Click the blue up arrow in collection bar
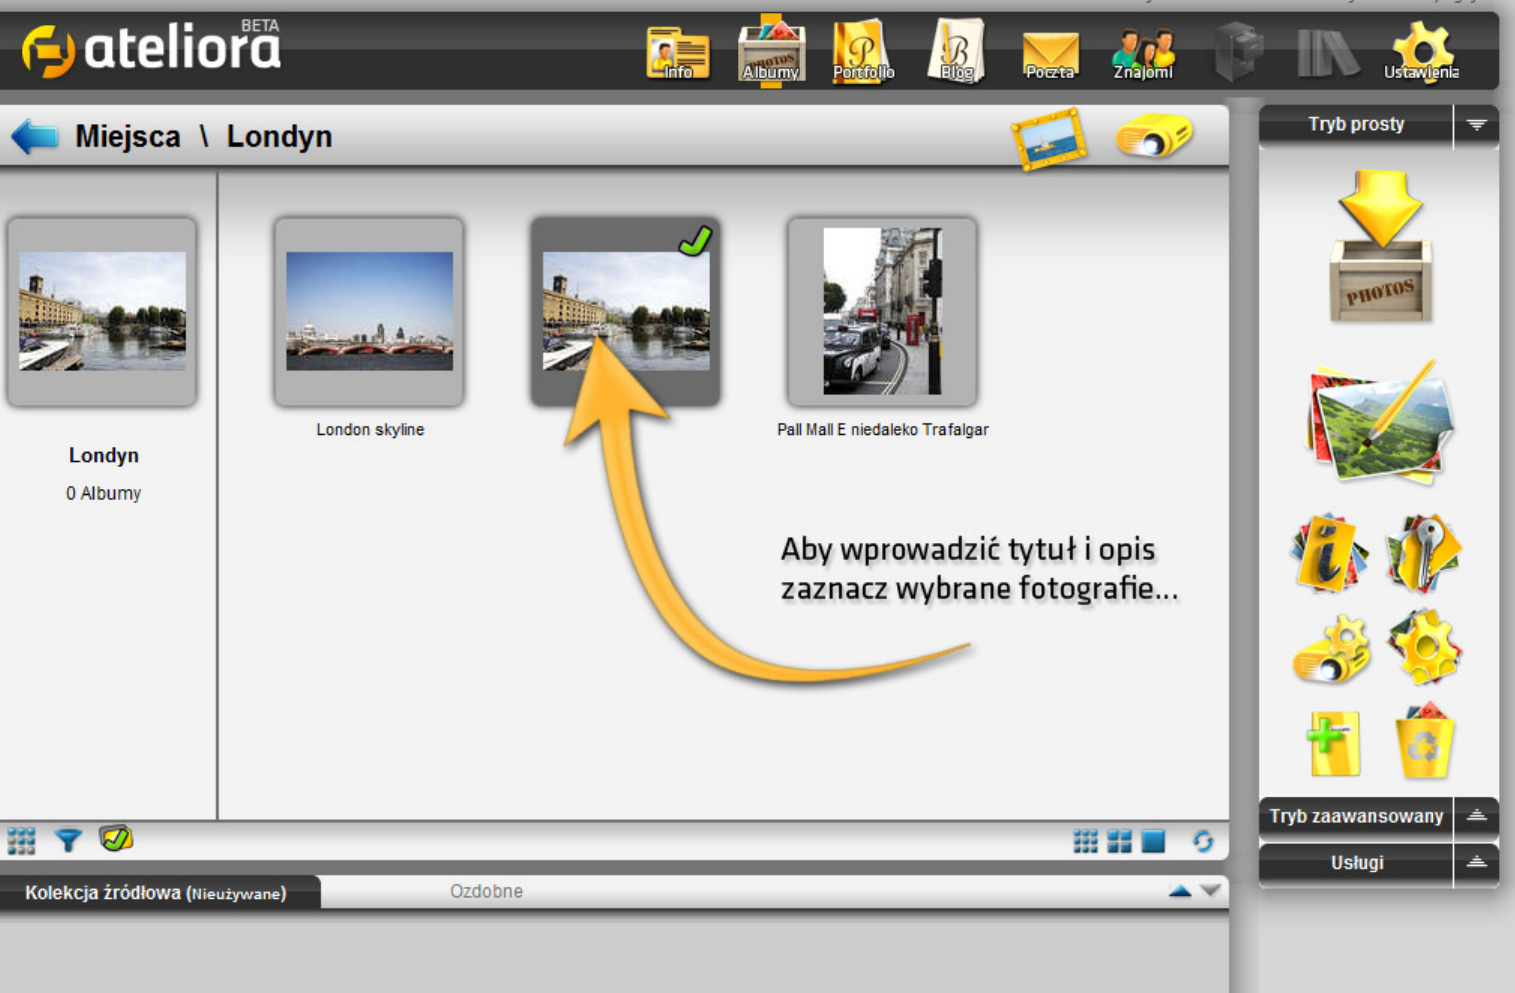Viewport: 1515px width, 993px height. click(x=1180, y=891)
